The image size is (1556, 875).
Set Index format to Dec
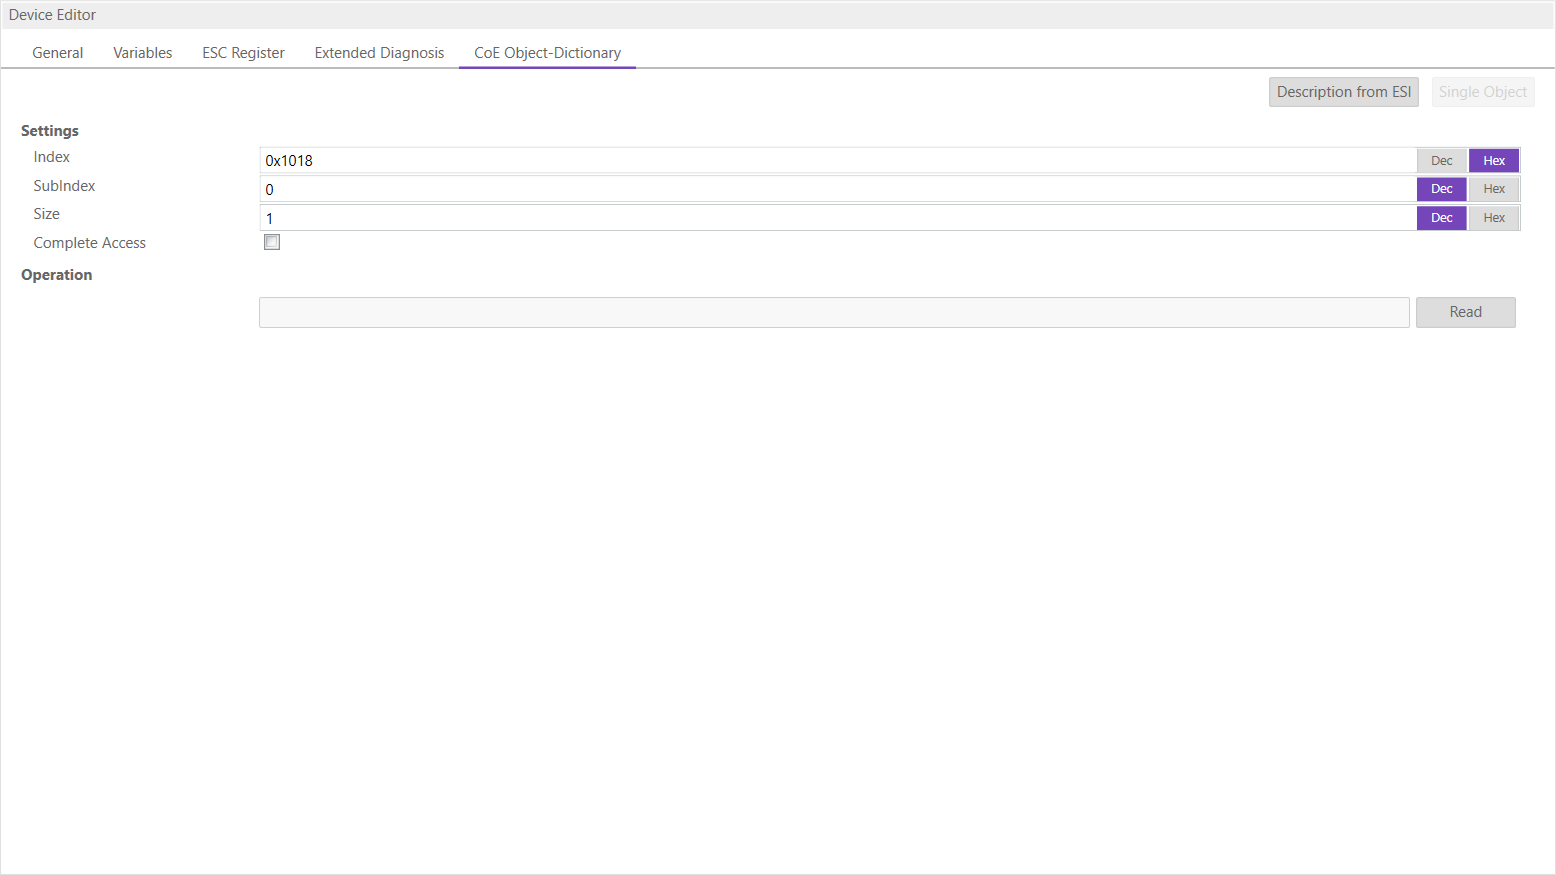[1441, 161]
